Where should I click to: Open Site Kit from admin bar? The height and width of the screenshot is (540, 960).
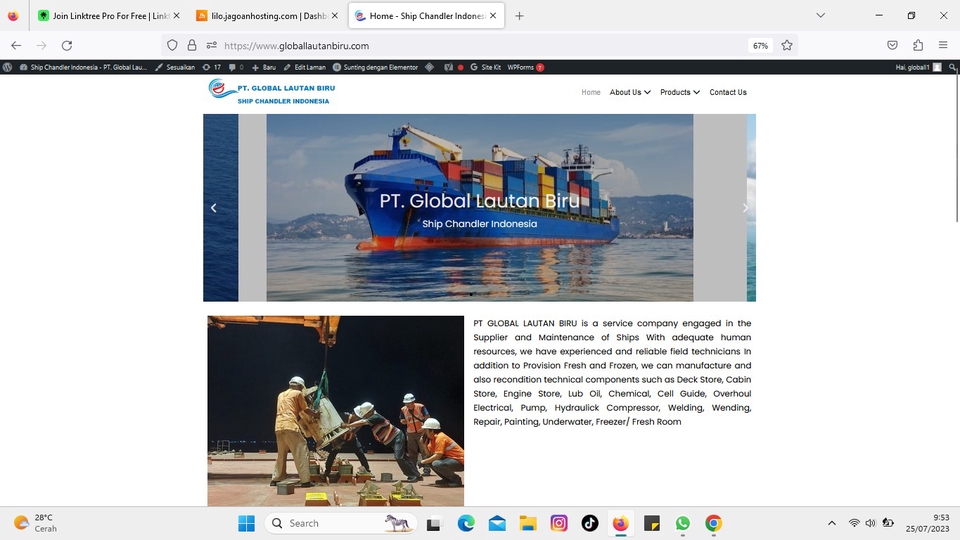click(486, 67)
